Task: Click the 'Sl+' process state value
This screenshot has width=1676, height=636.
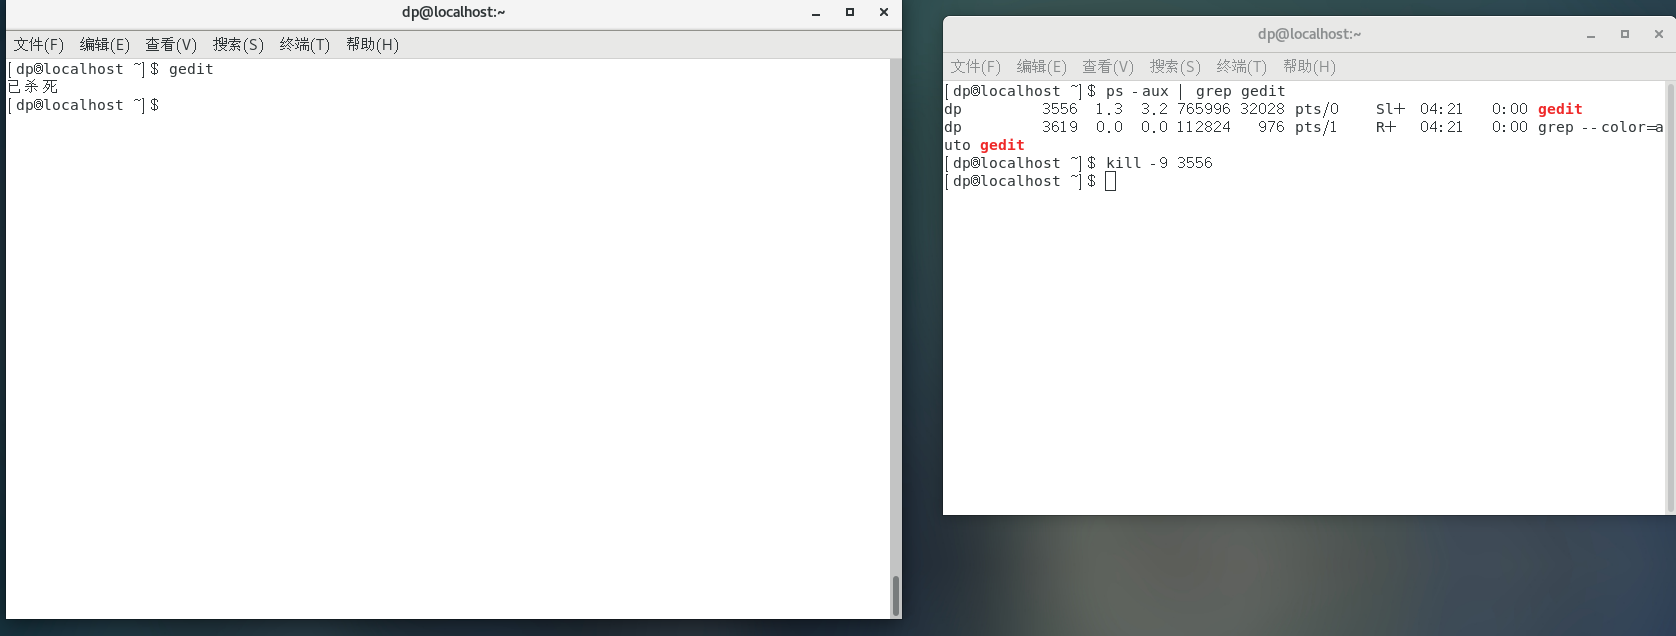Action: [1391, 109]
